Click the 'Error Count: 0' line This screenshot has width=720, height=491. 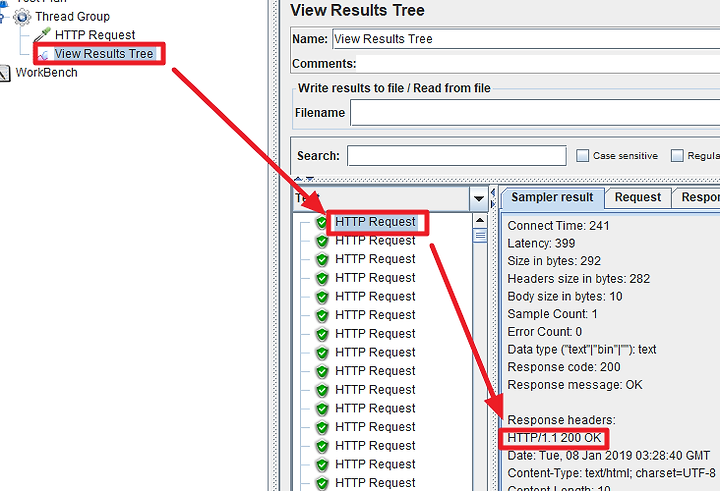[x=545, y=332]
